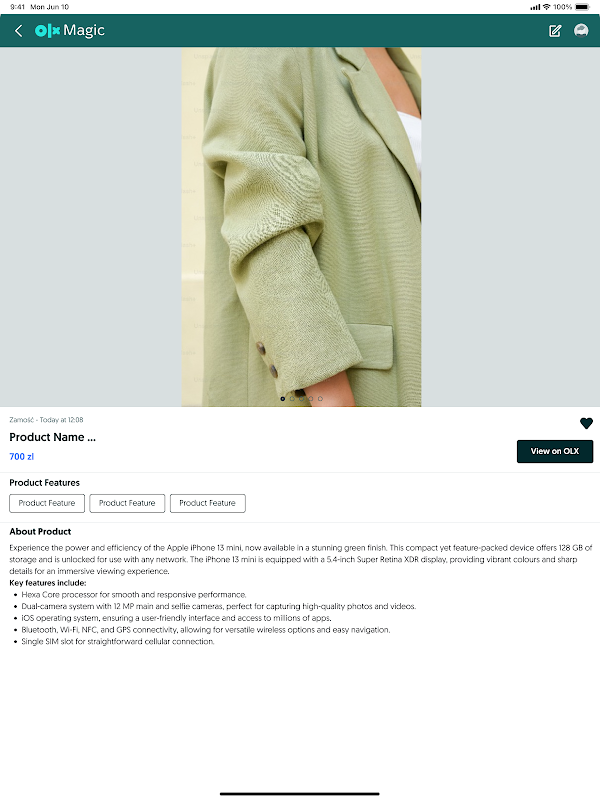Open the edit/compose pencil icon
Screen dimensions: 600x800
555,31
